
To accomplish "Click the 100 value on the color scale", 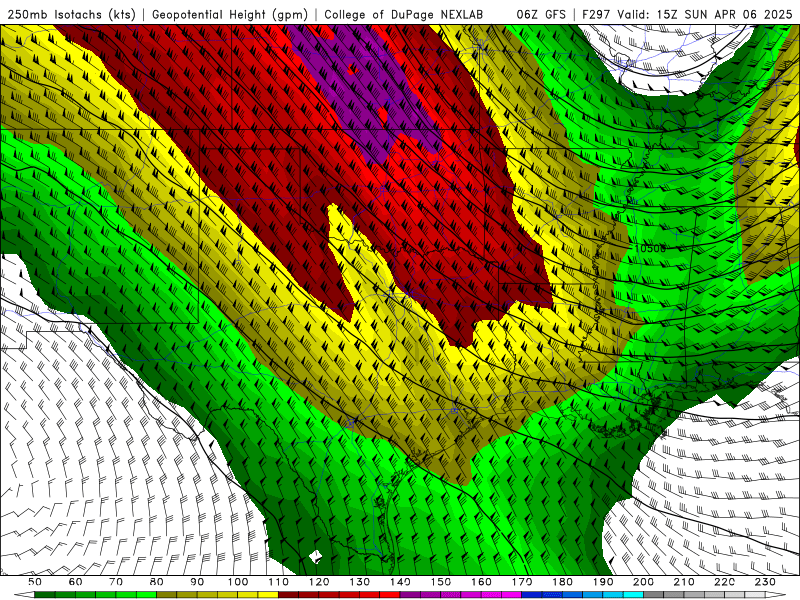I will tap(238, 582).
